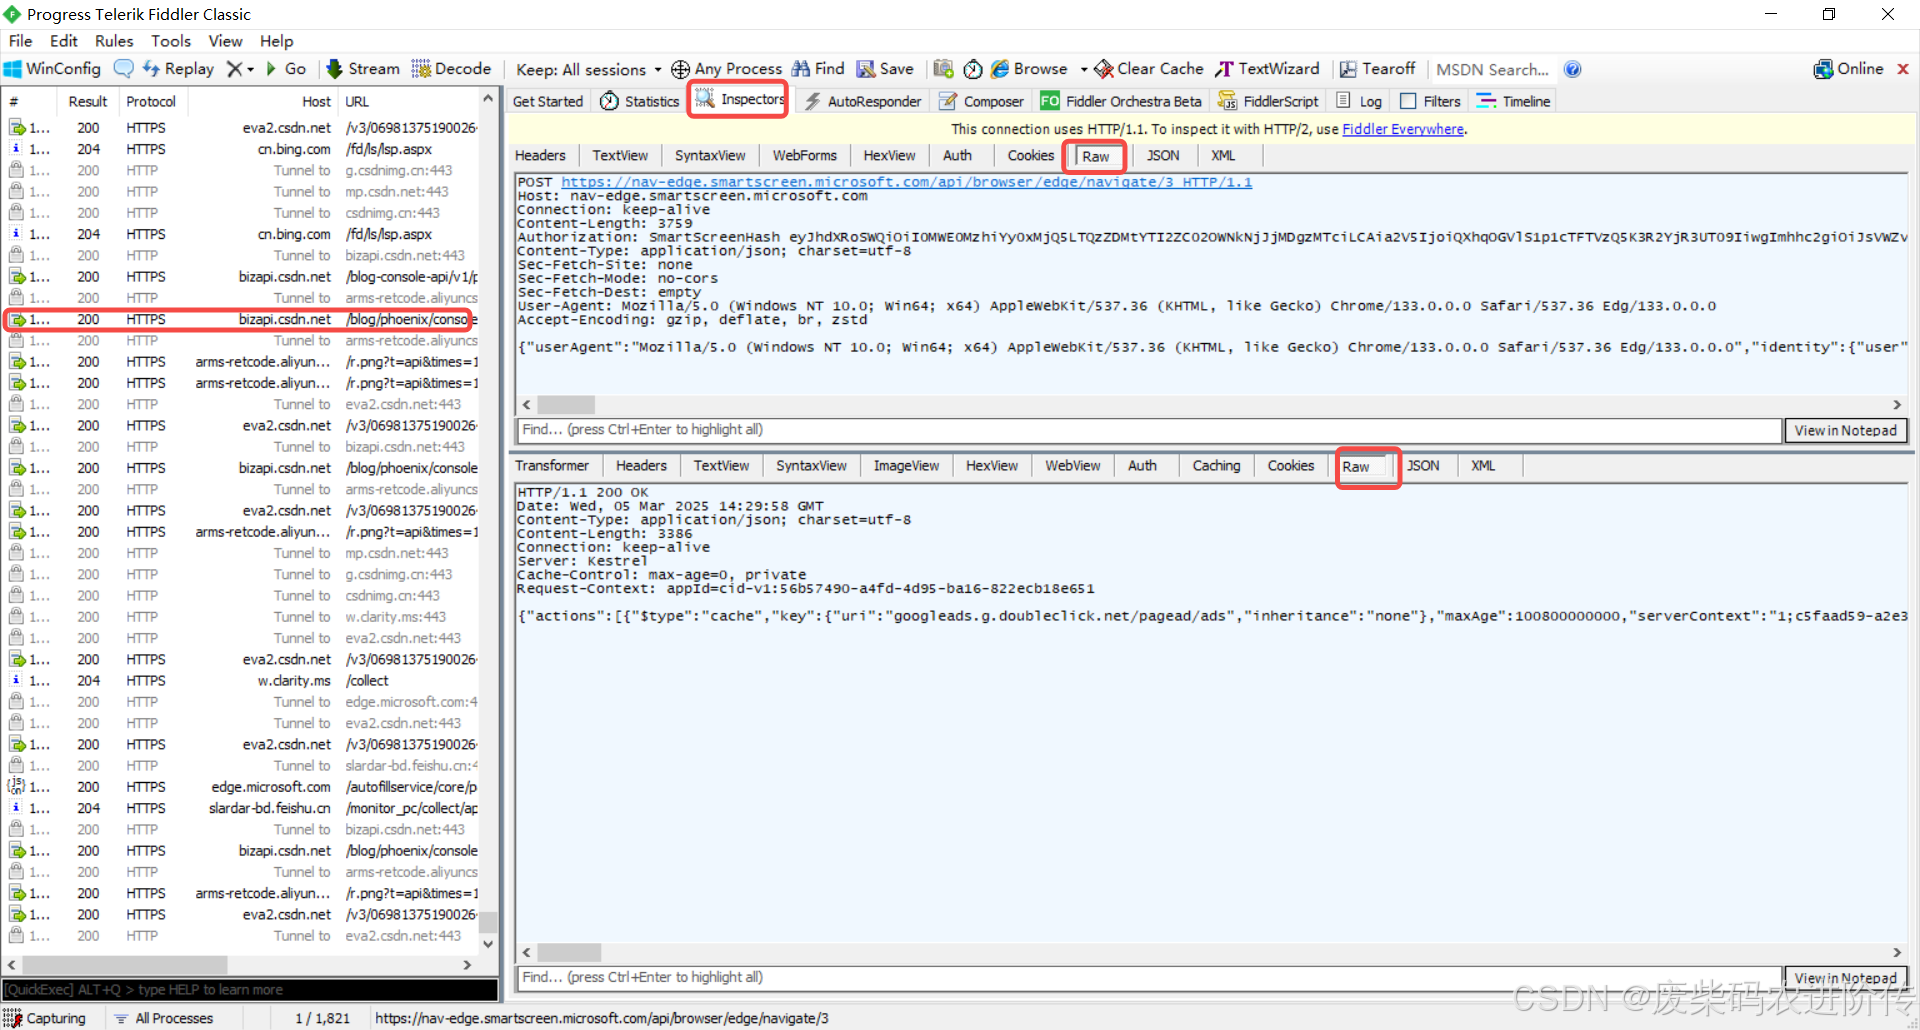Click the timer stopwatch toolbar icon
Image resolution: width=1920 pixels, height=1030 pixels.
[973, 69]
